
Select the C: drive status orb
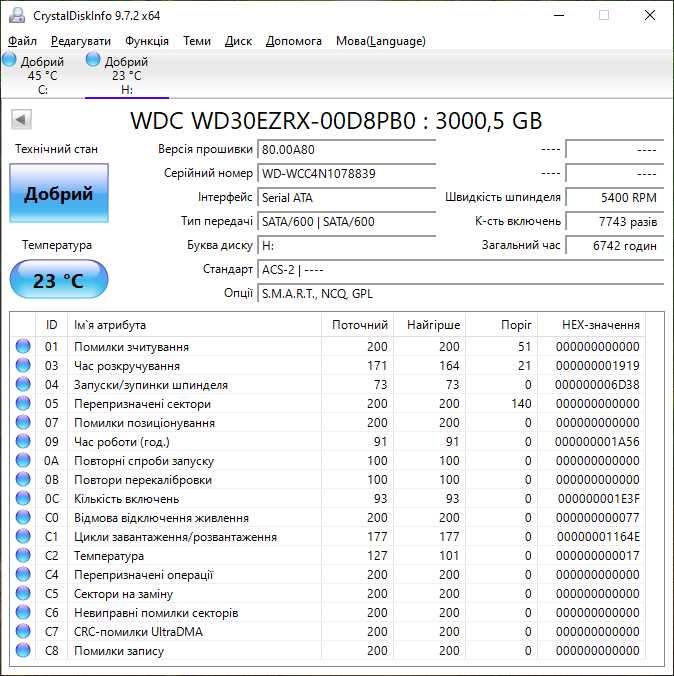9,59
